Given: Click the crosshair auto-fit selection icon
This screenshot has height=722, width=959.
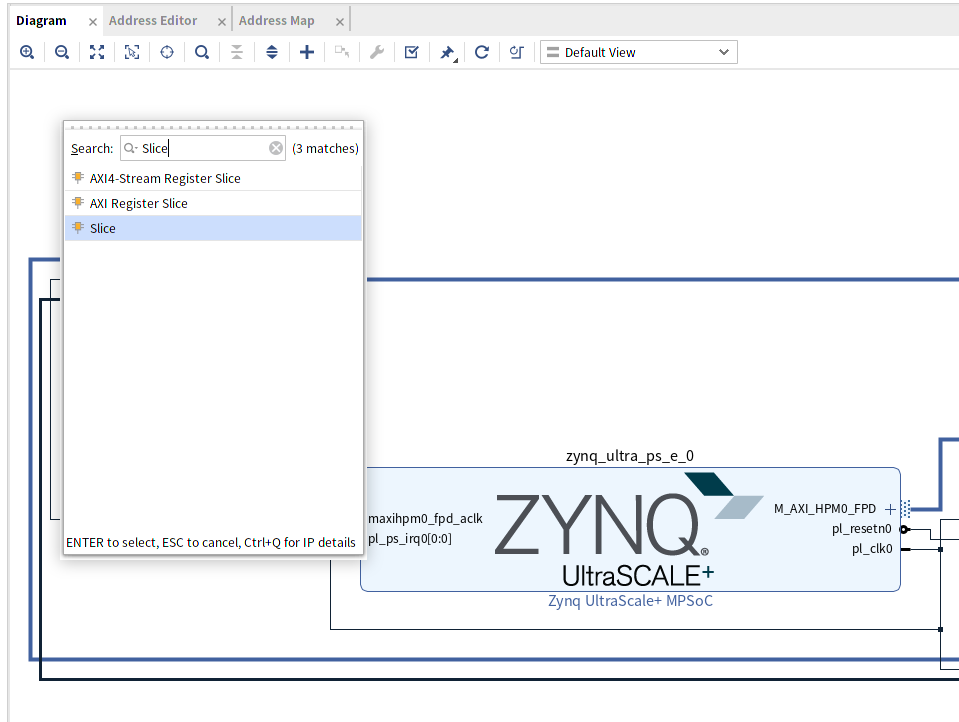Looking at the screenshot, I should [x=167, y=52].
